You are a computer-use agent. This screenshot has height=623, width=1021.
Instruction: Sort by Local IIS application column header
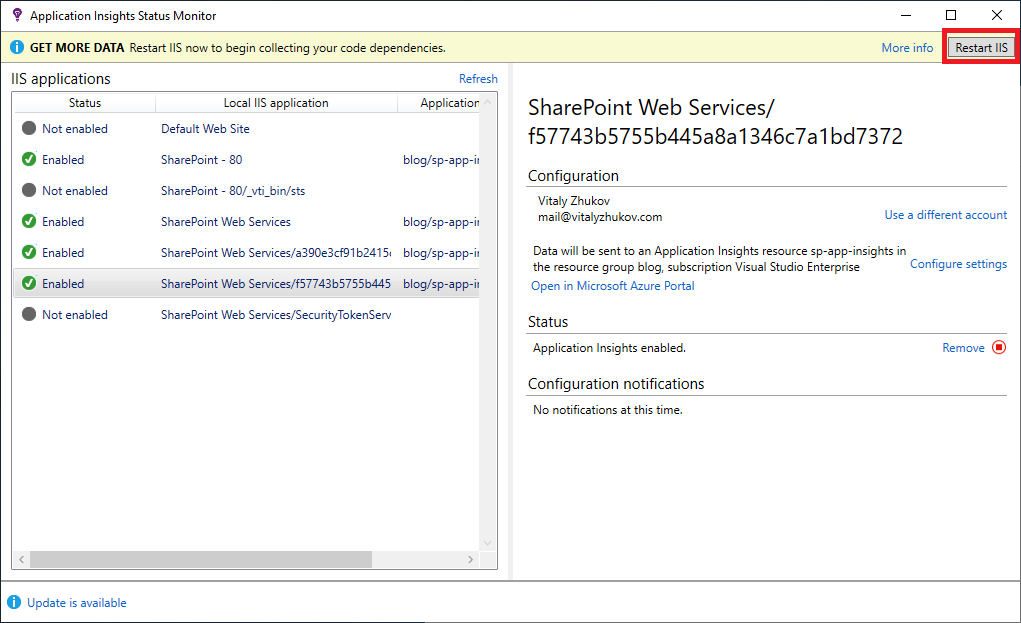(x=276, y=103)
